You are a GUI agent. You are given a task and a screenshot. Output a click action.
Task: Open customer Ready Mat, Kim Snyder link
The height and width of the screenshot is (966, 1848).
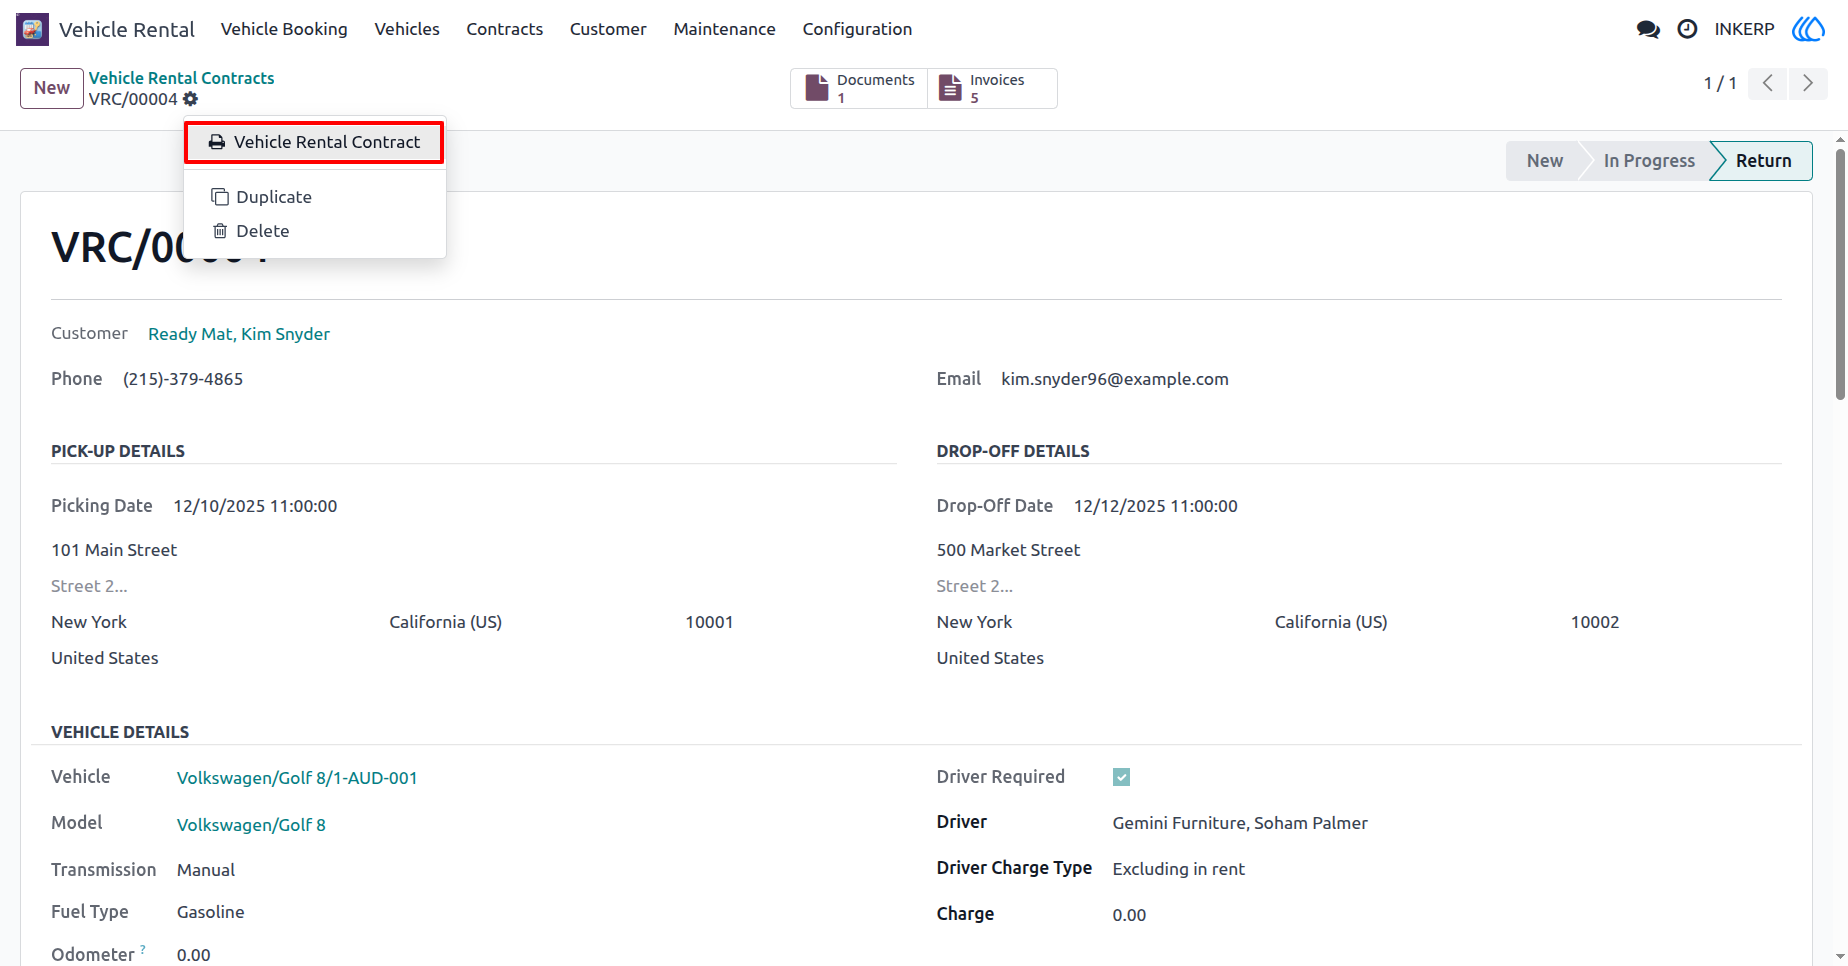(239, 334)
